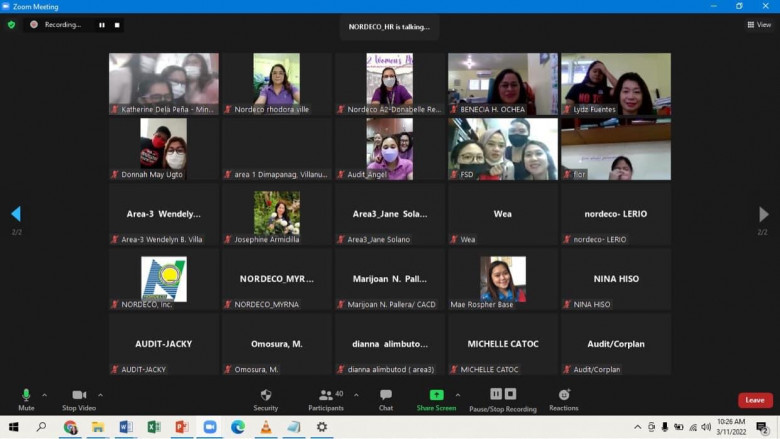The height and width of the screenshot is (439, 780).
Task: Open the Security options
Action: [x=265, y=399]
